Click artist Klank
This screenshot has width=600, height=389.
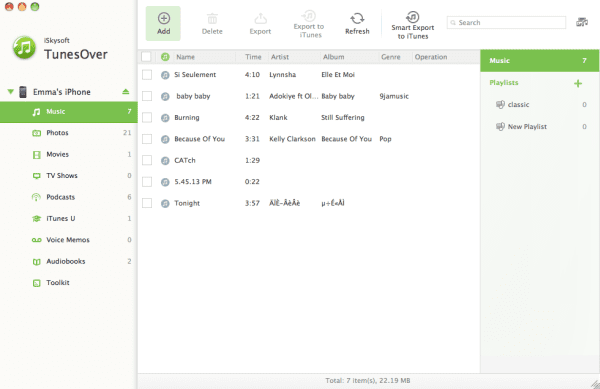[278, 117]
